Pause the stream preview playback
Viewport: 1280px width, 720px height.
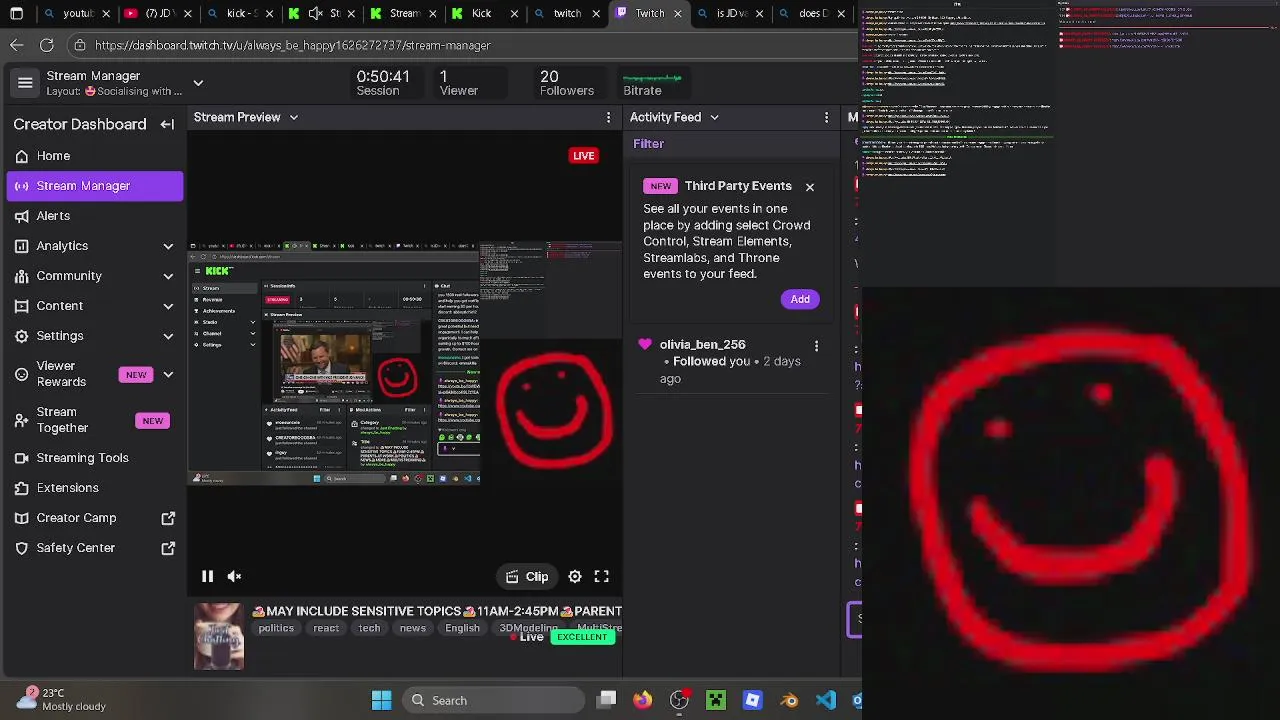click(207, 576)
